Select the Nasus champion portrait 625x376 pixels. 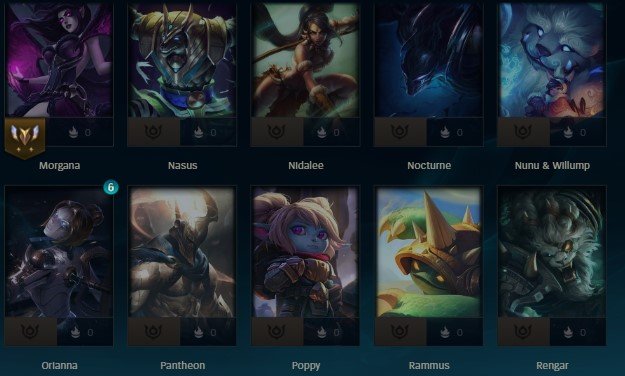pyautogui.click(x=182, y=60)
